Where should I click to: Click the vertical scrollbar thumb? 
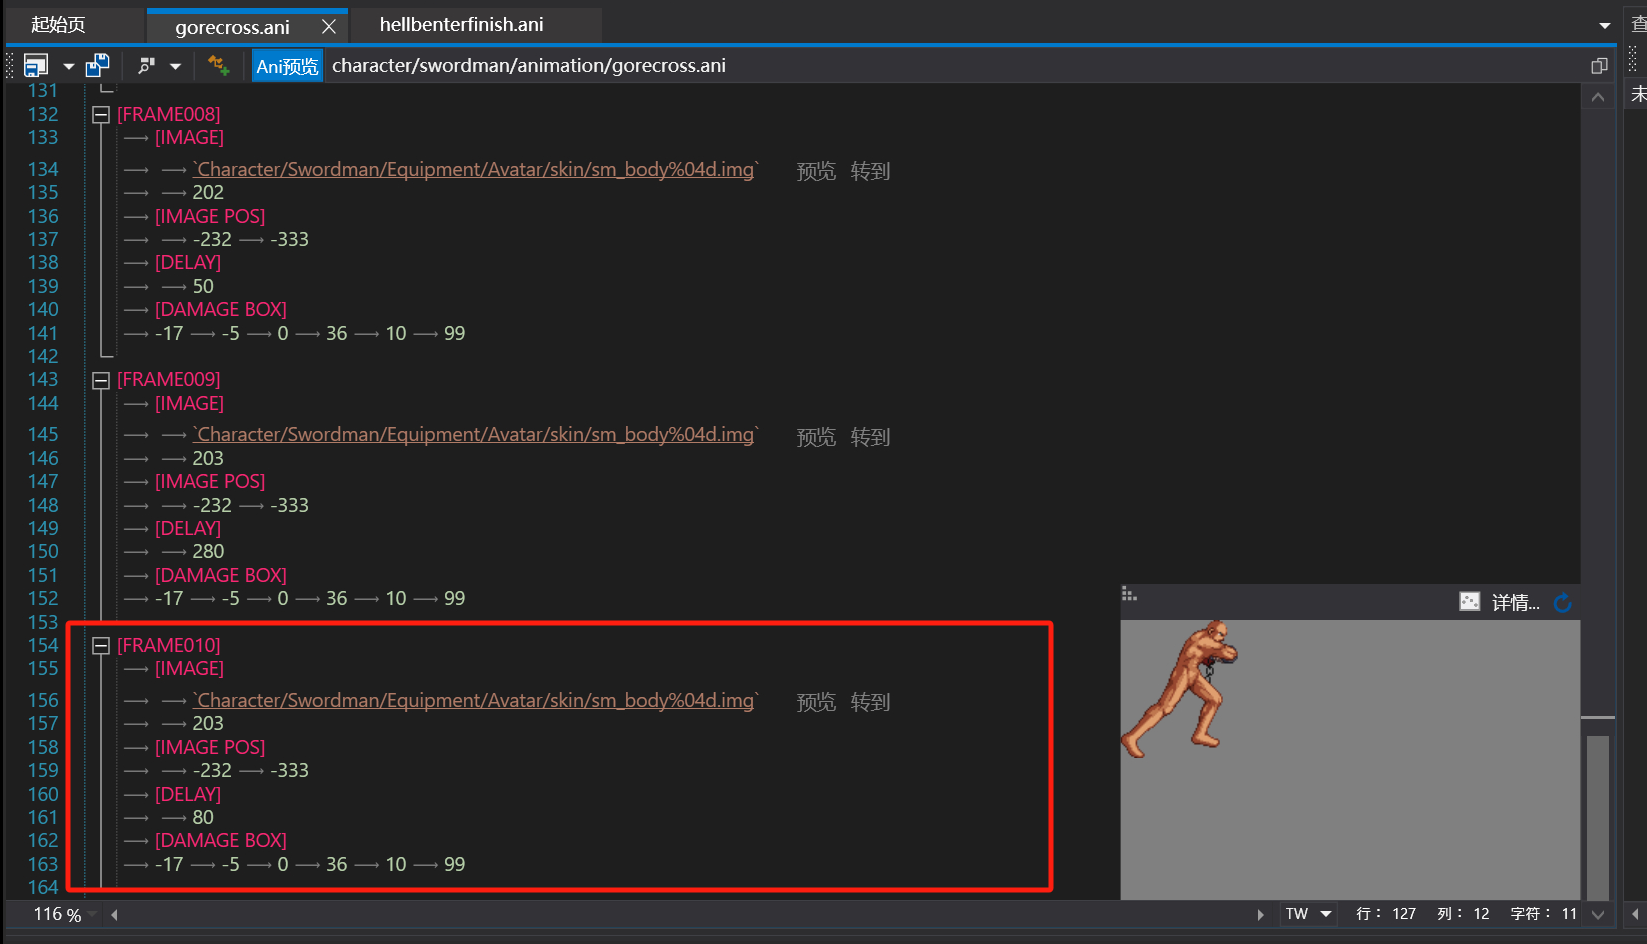pos(1597,815)
